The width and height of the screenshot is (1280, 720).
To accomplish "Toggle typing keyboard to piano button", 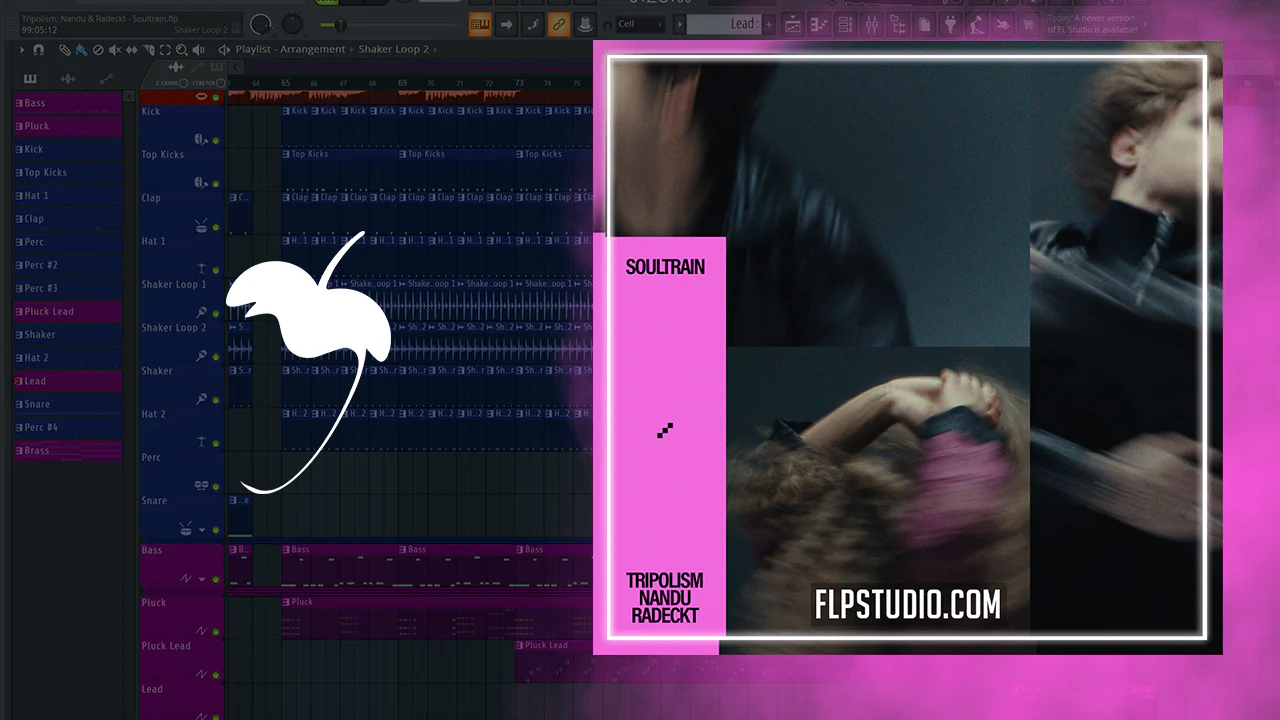I will click(481, 24).
